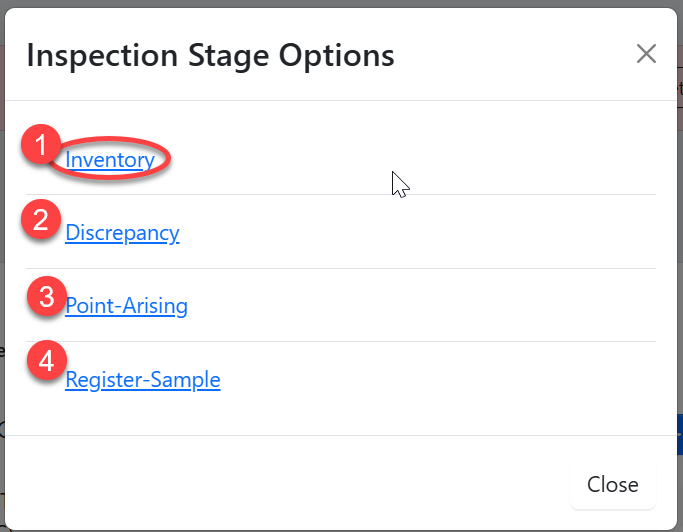Open the Discrepancy link

[x=122, y=233]
